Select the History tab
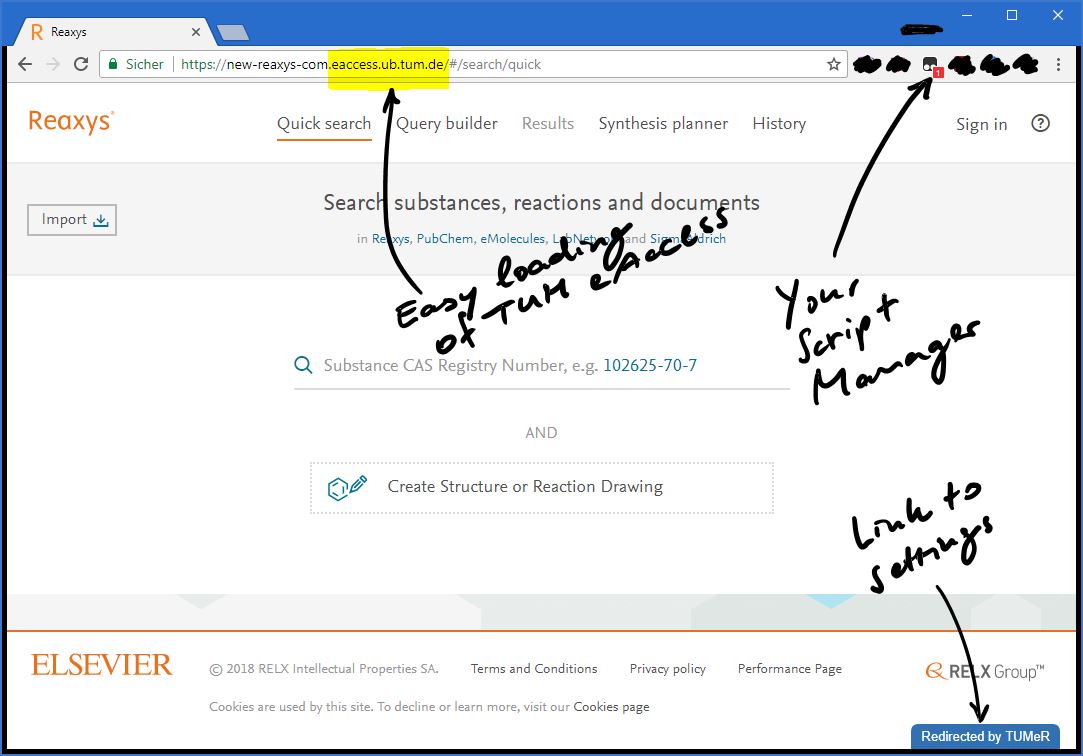The width and height of the screenshot is (1083, 756). (779, 123)
